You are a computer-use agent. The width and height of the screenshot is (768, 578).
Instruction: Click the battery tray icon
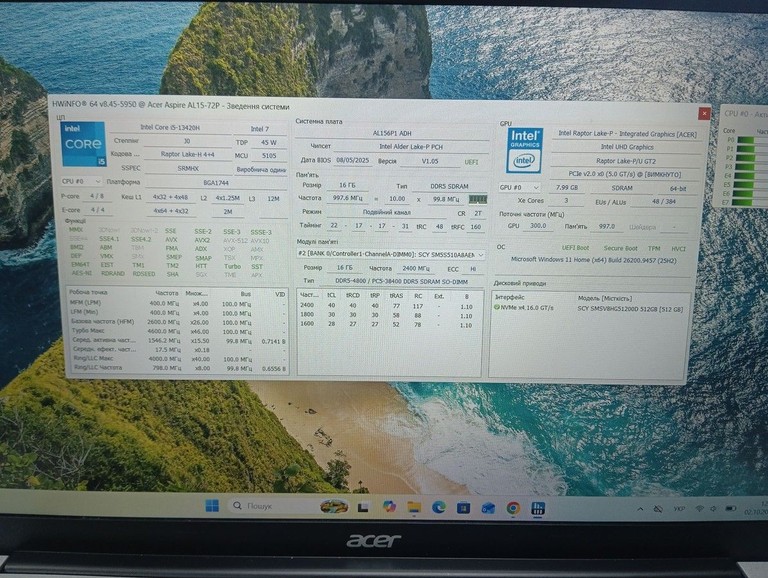(730, 509)
